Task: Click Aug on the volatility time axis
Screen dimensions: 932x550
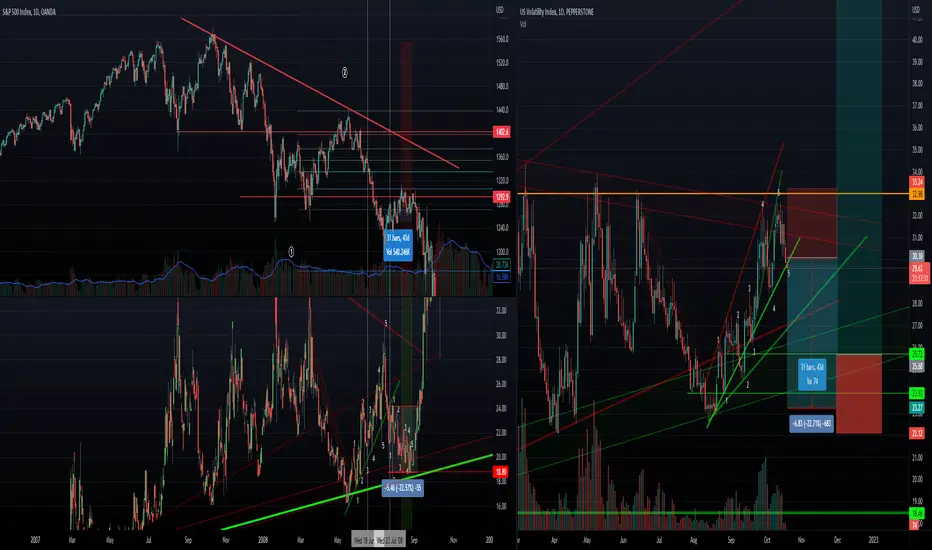Action: click(x=694, y=540)
